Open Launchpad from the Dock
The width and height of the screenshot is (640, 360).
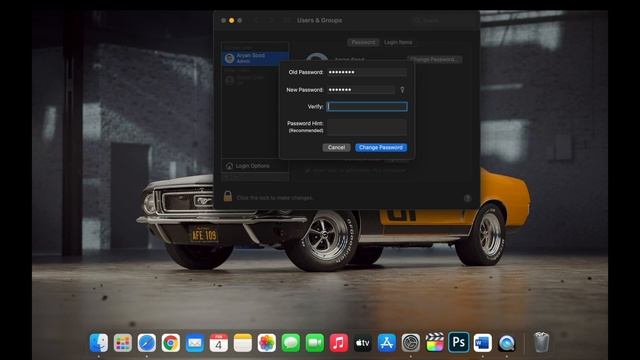tap(123, 342)
